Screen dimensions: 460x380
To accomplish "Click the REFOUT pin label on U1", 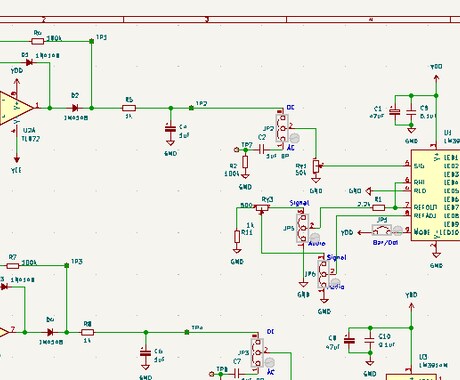I will [425, 207].
